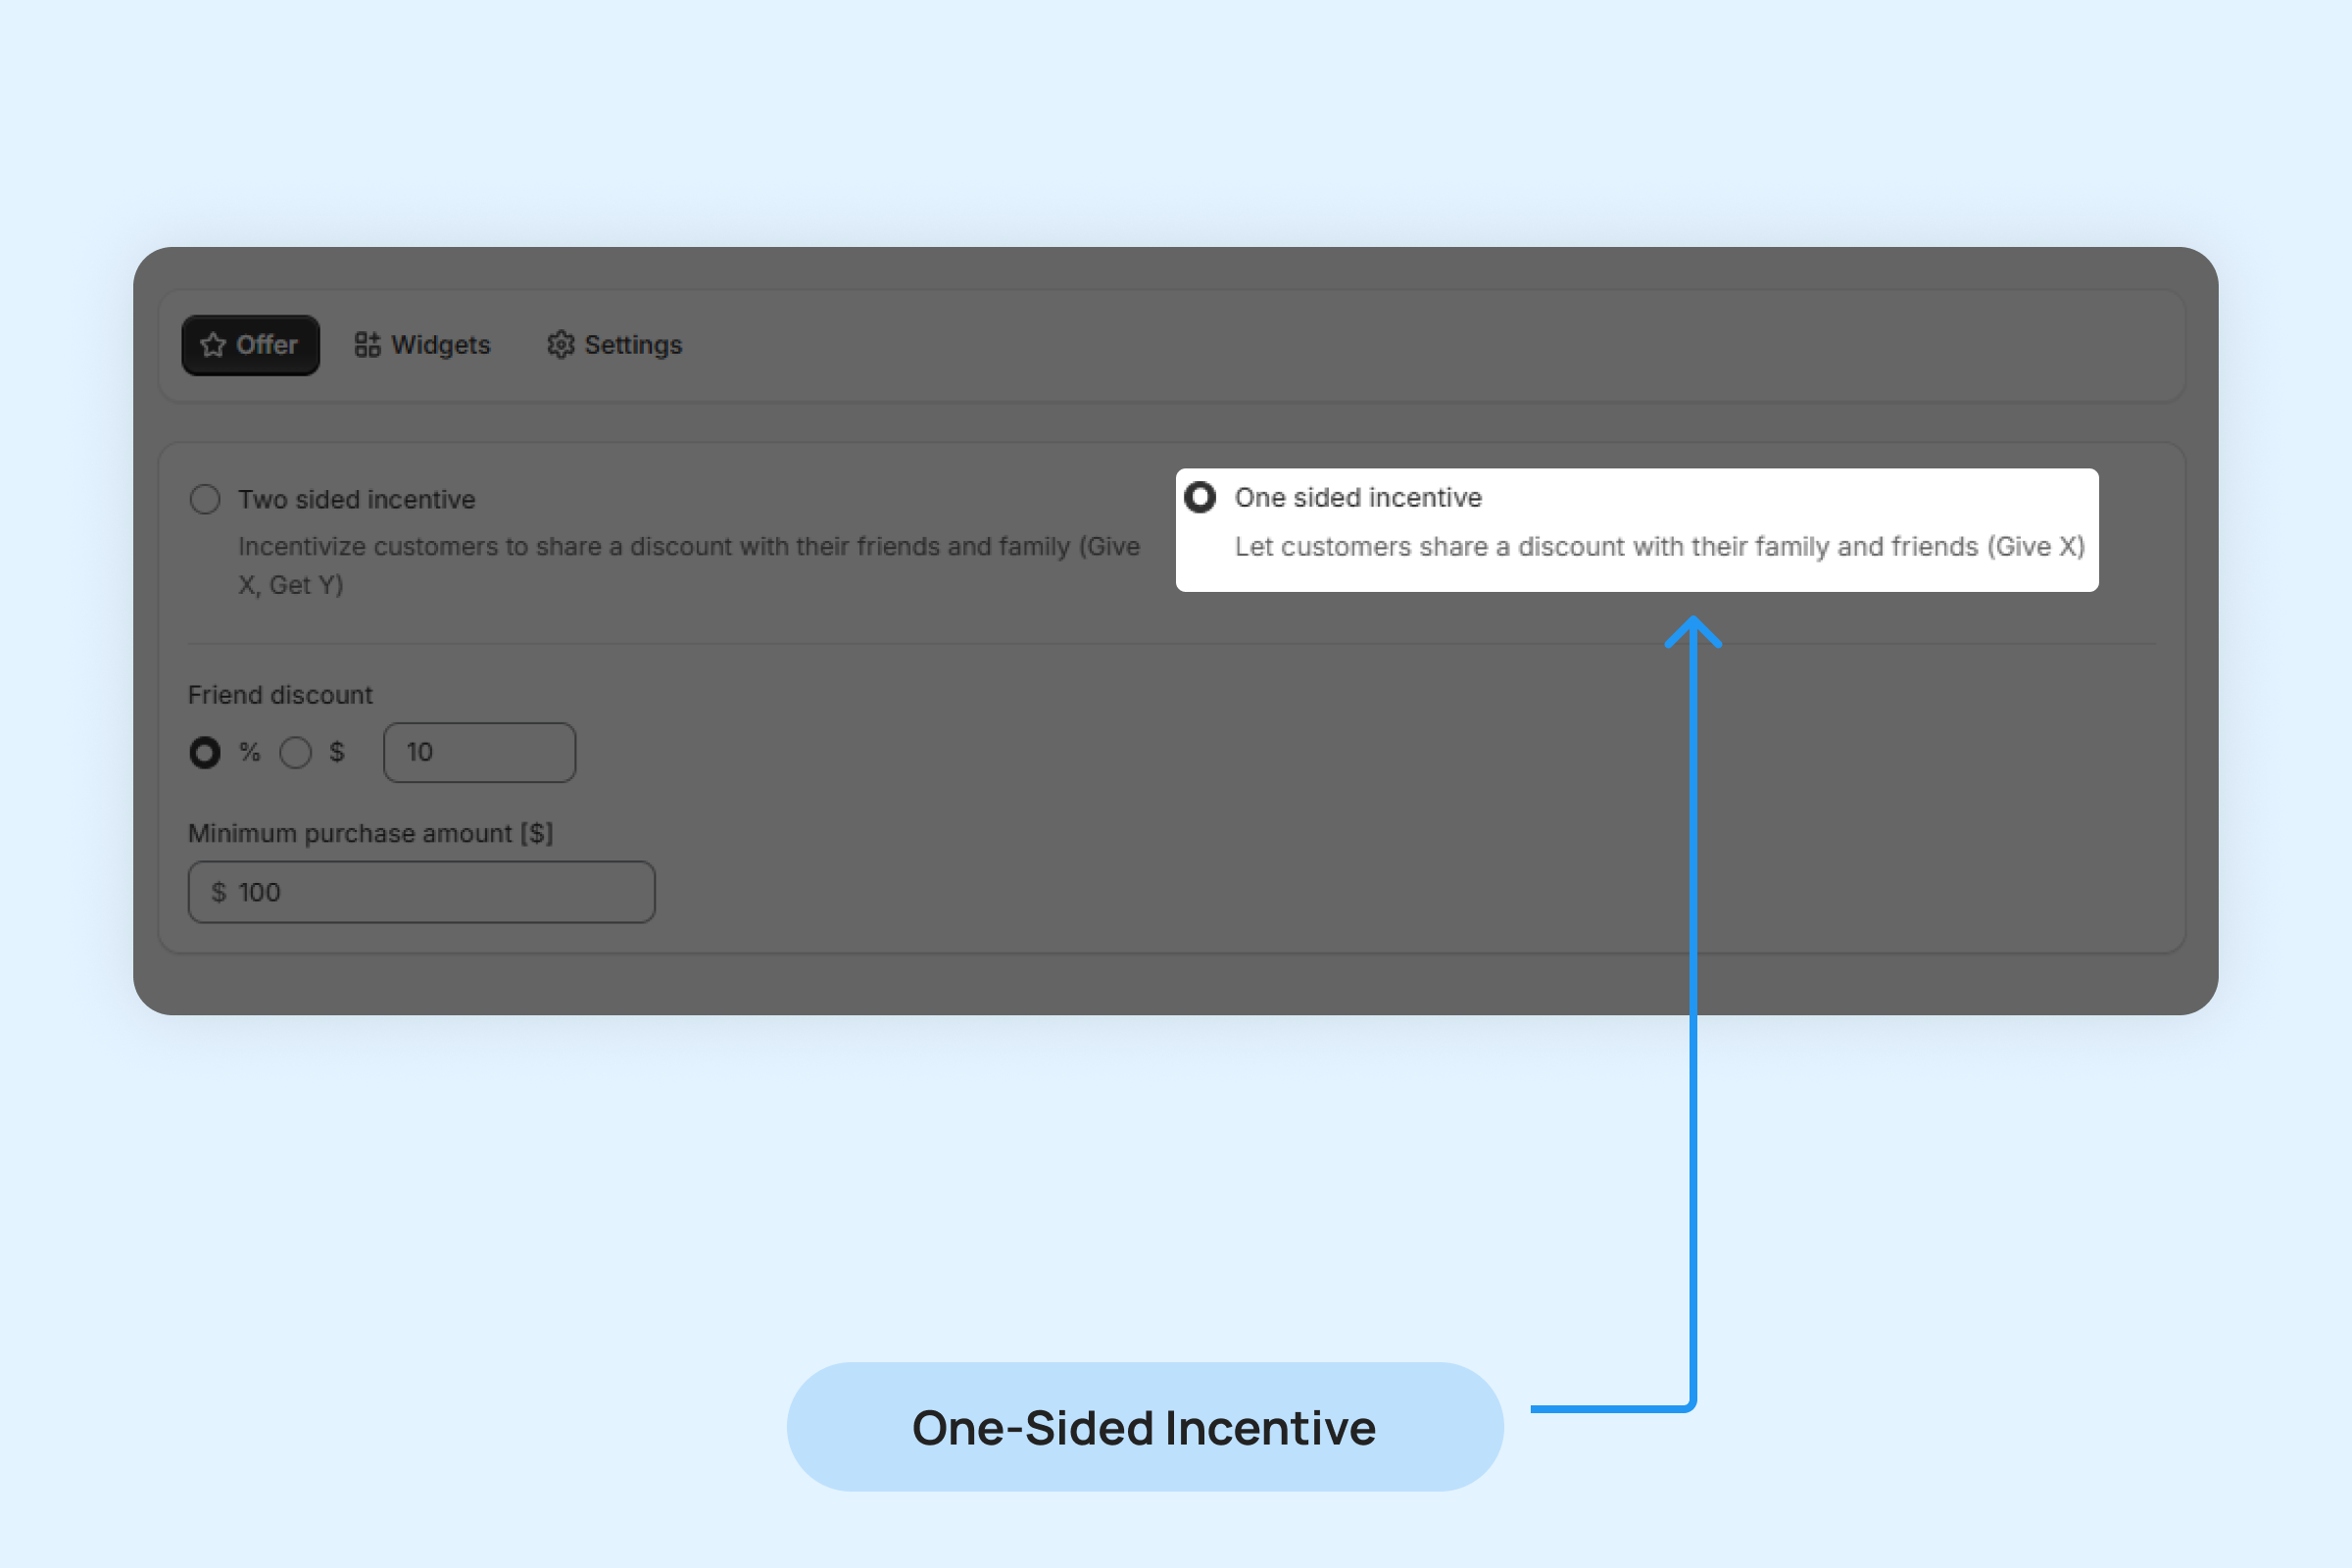2352x1568 pixels.
Task: Click the Give X, Get Y description
Action: (688, 565)
